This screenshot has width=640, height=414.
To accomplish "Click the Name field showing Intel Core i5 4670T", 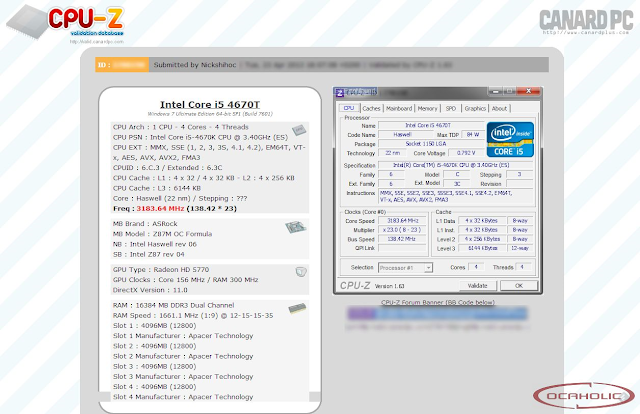I will point(431,125).
